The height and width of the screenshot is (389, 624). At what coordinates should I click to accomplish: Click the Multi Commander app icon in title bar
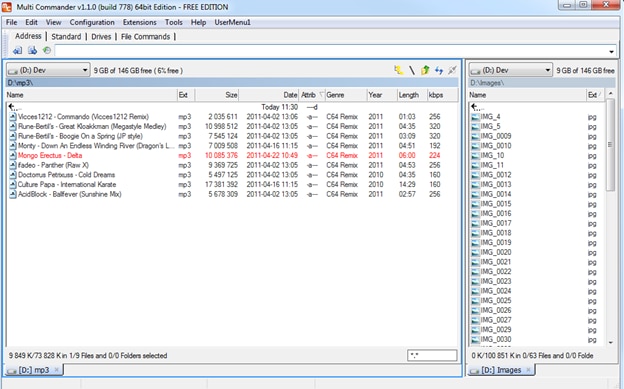7,7
